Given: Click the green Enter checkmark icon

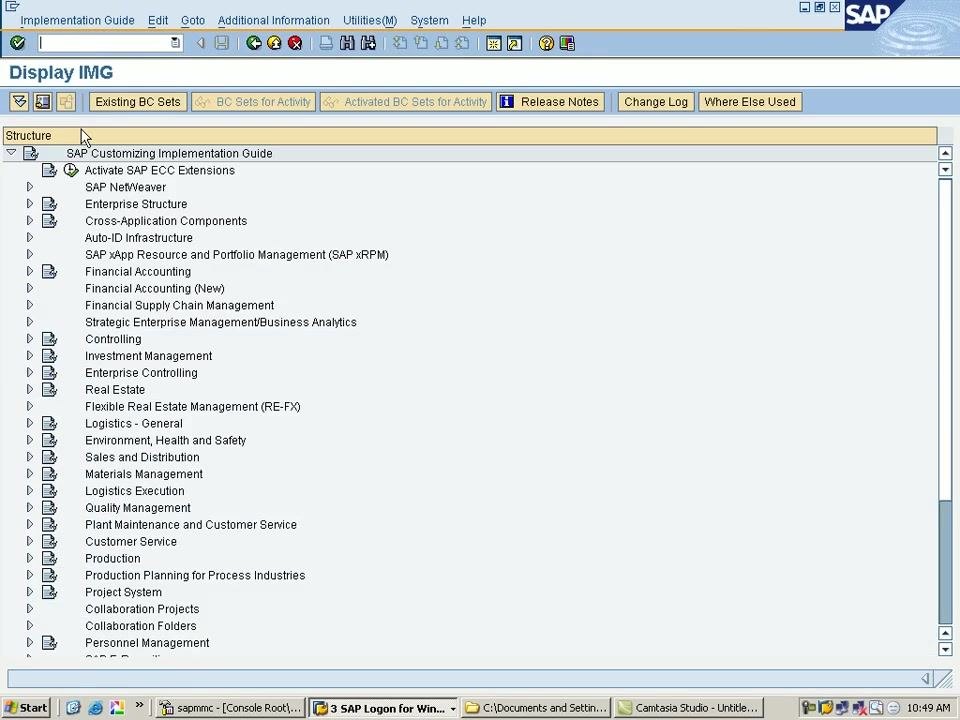Looking at the screenshot, I should point(18,43).
